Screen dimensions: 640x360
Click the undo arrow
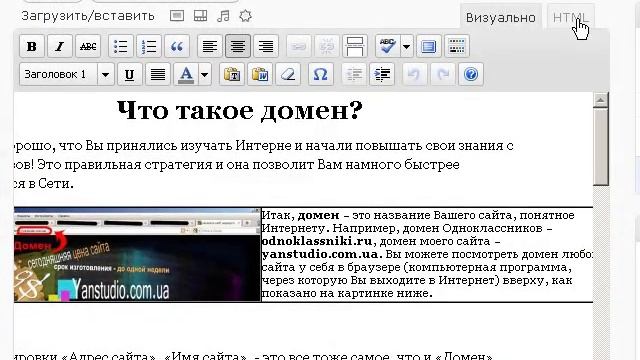pos(414,74)
